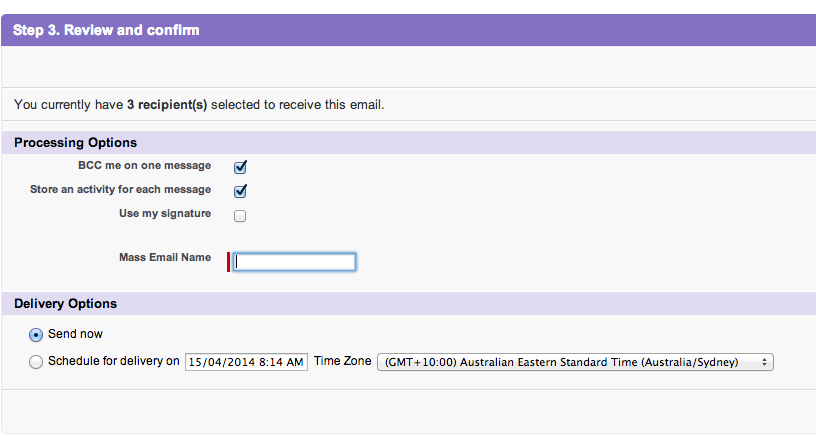The width and height of the screenshot is (816, 436).
Task: Click the 'Schedule for delivery on' label text
Action: point(114,362)
